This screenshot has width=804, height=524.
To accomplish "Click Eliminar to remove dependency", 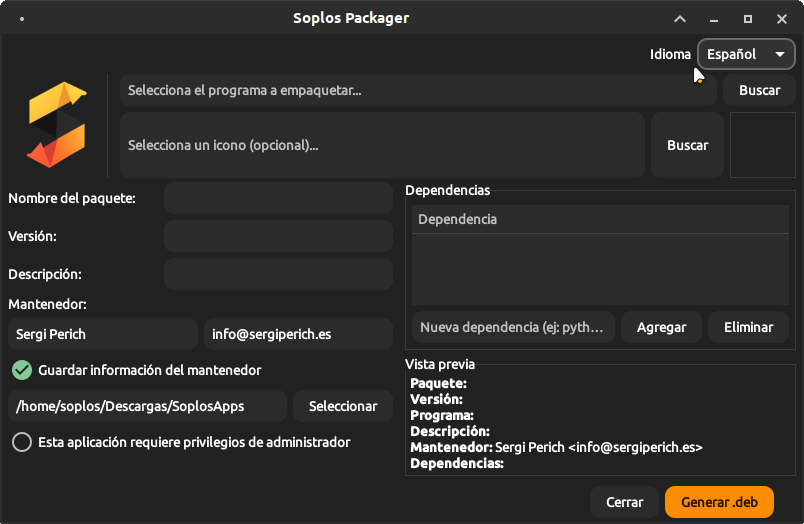I will (x=749, y=327).
